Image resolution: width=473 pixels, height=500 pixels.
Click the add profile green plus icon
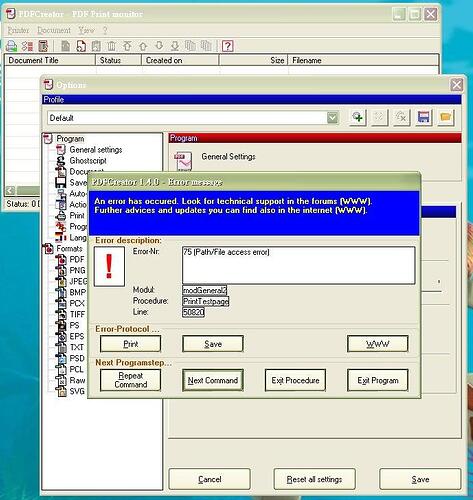[358, 117]
